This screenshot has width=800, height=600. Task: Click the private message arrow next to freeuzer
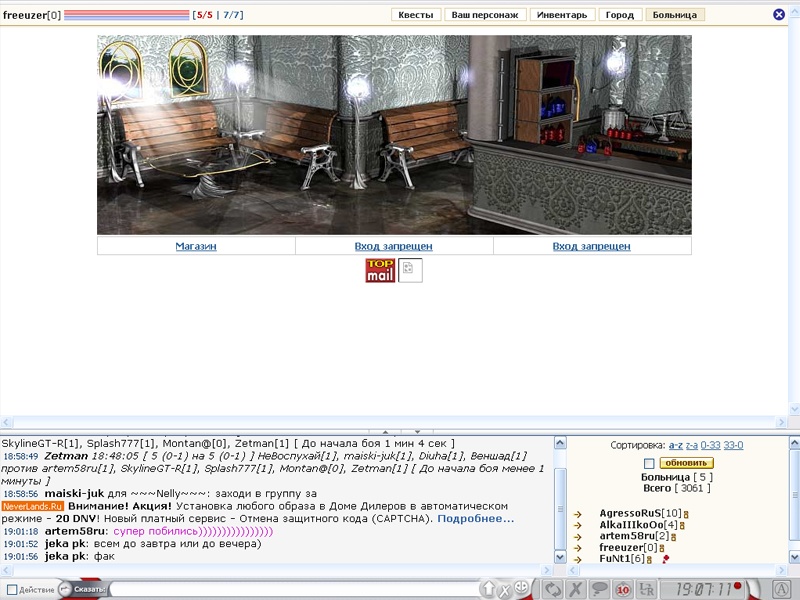point(578,547)
